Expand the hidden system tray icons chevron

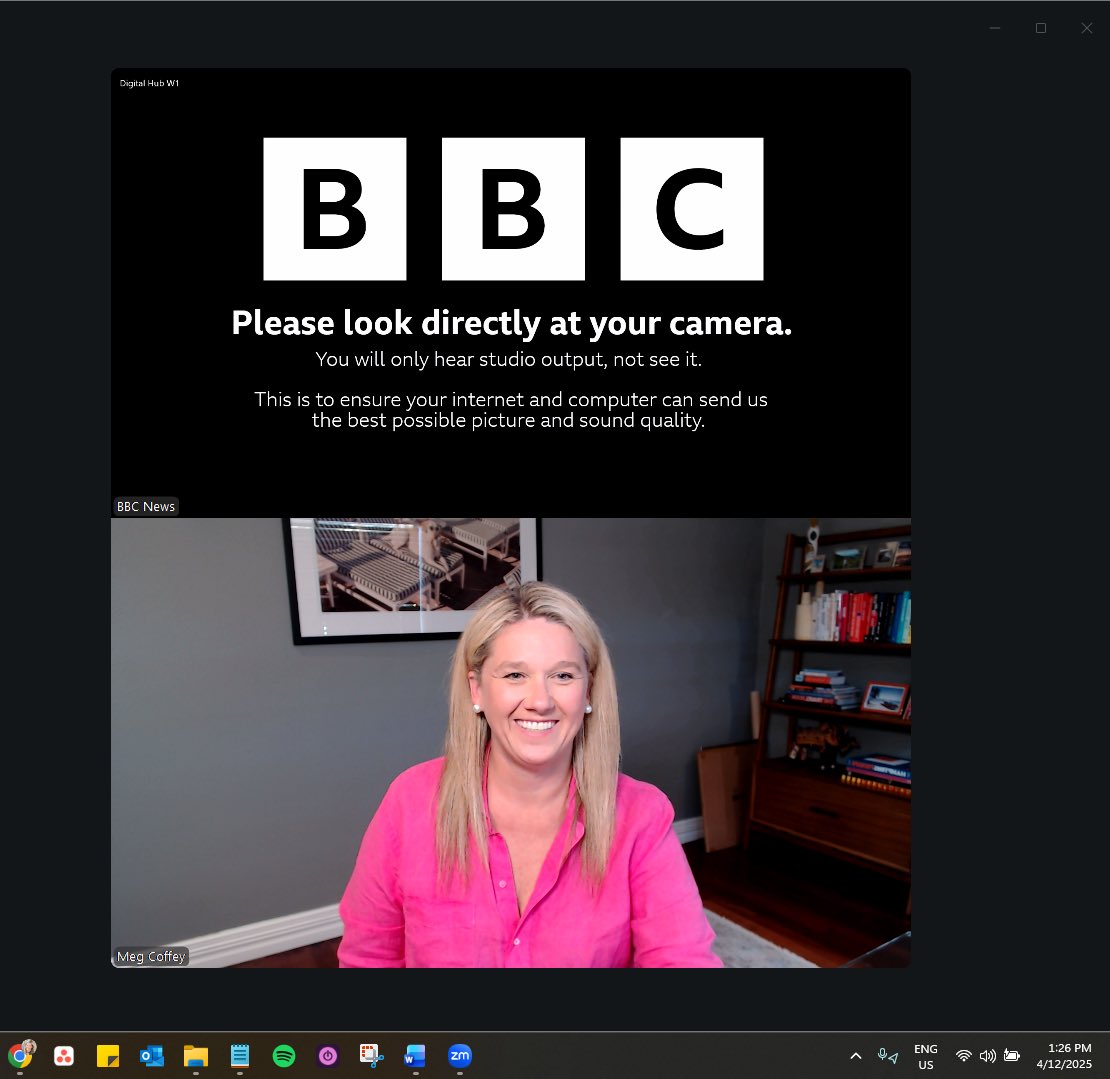point(856,1056)
